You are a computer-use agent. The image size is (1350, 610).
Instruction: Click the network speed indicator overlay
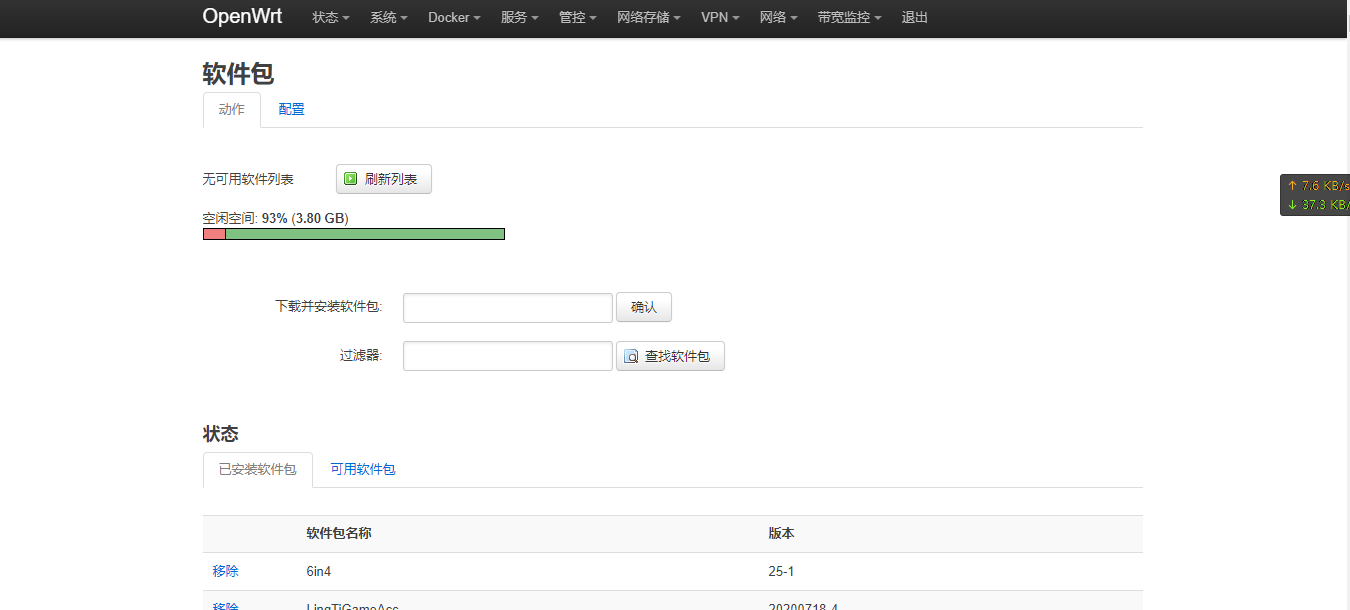click(1315, 194)
